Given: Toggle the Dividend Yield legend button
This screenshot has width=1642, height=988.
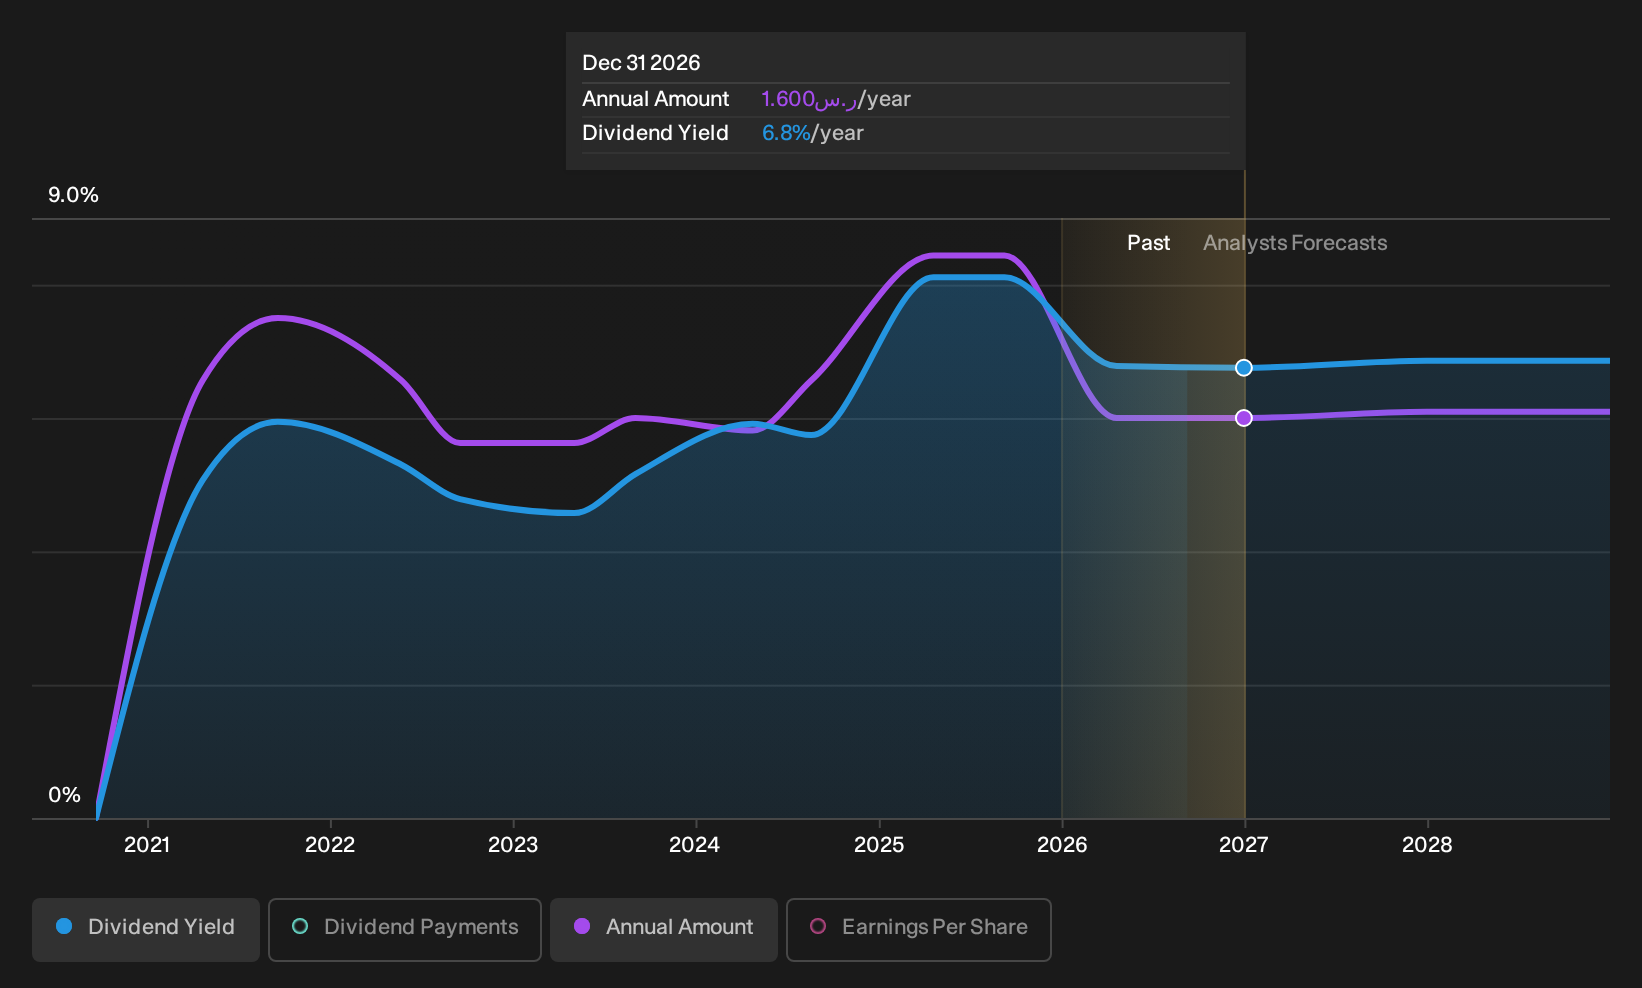Looking at the screenshot, I should coord(146,929).
